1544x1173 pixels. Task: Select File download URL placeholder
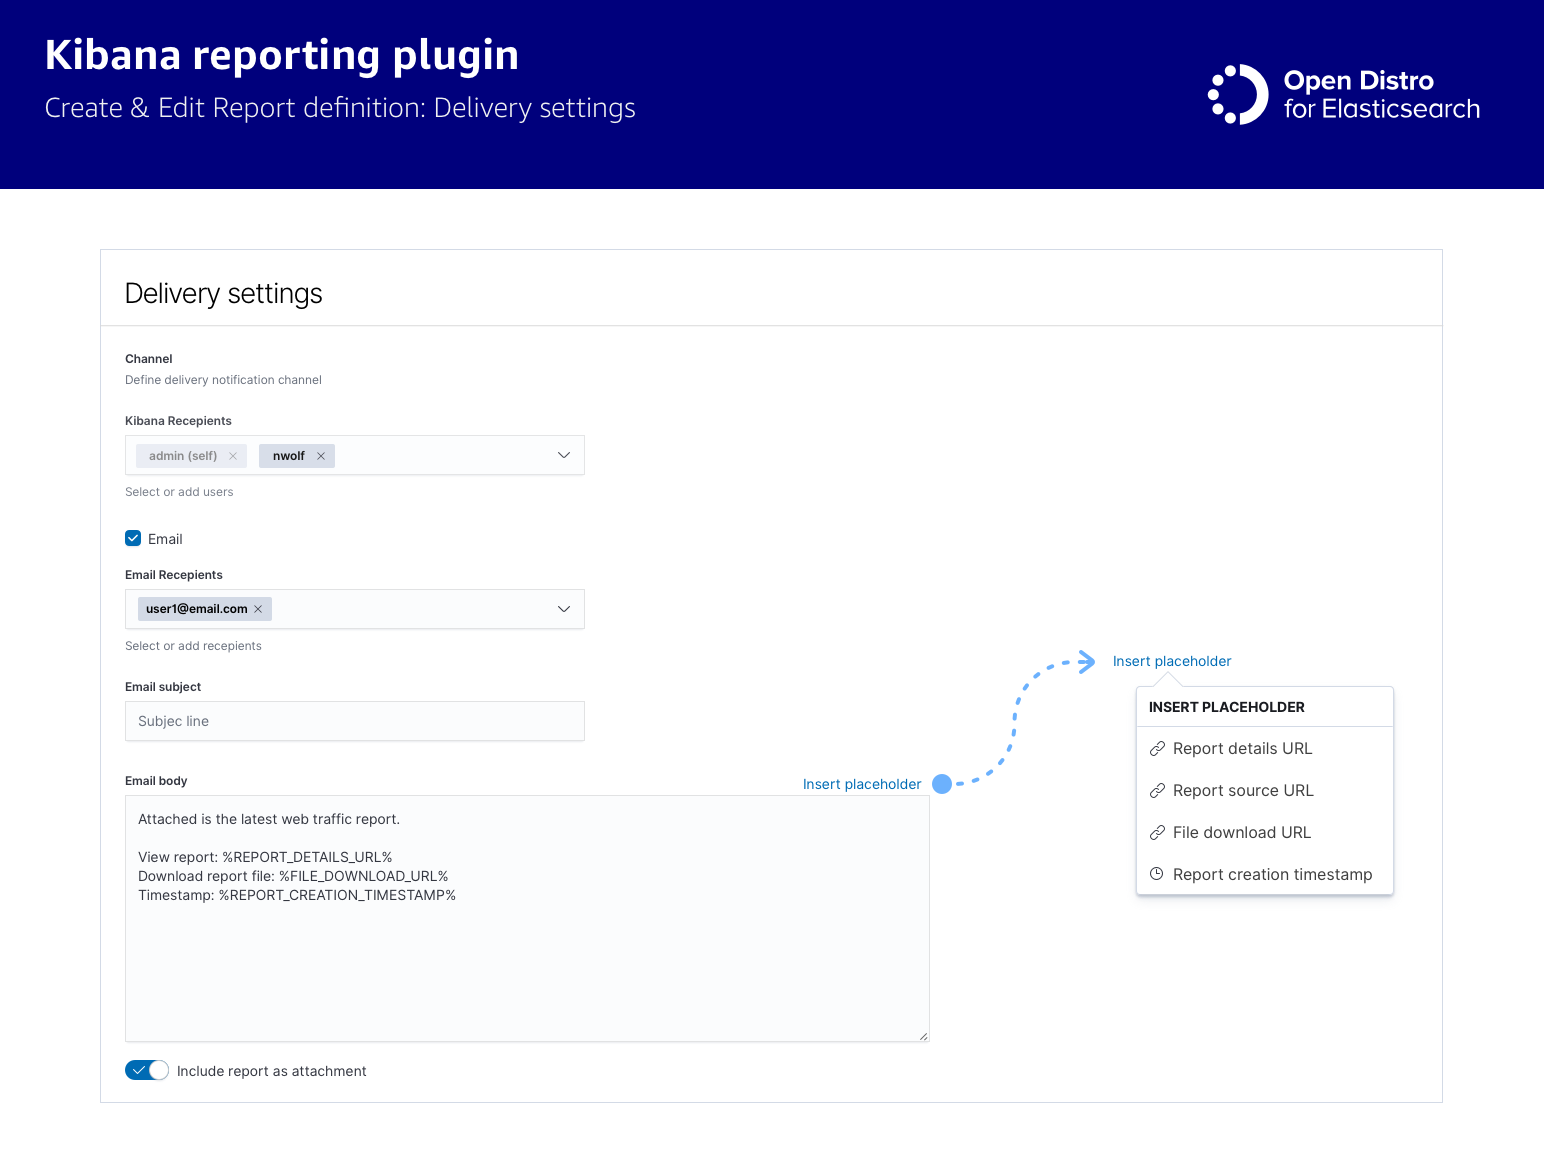click(1265, 833)
